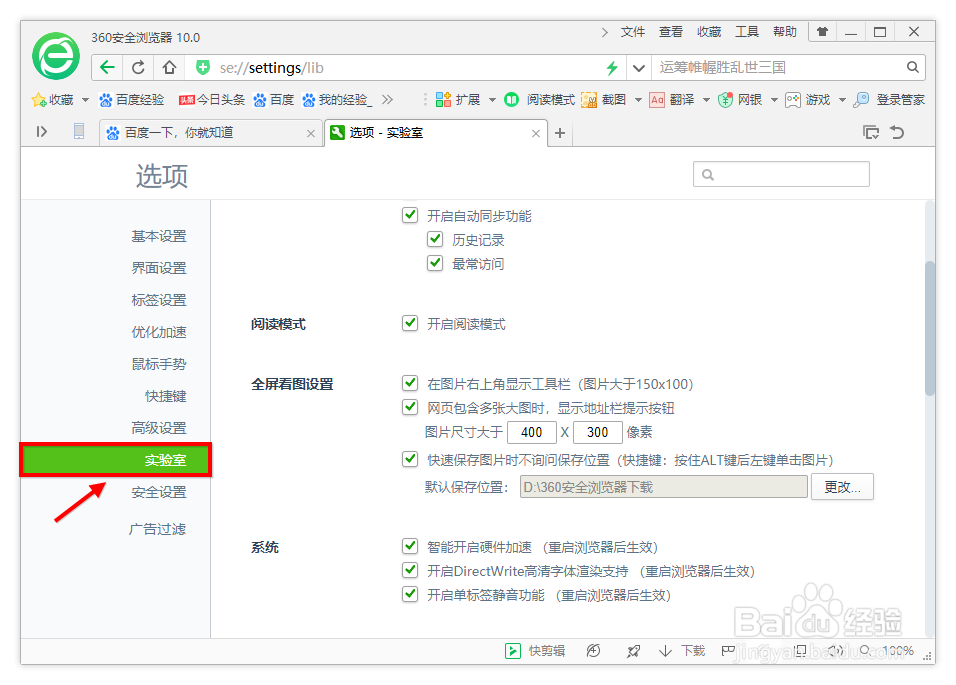Expand the address bar dropdown arrow
956x685 pixels.
(638, 68)
